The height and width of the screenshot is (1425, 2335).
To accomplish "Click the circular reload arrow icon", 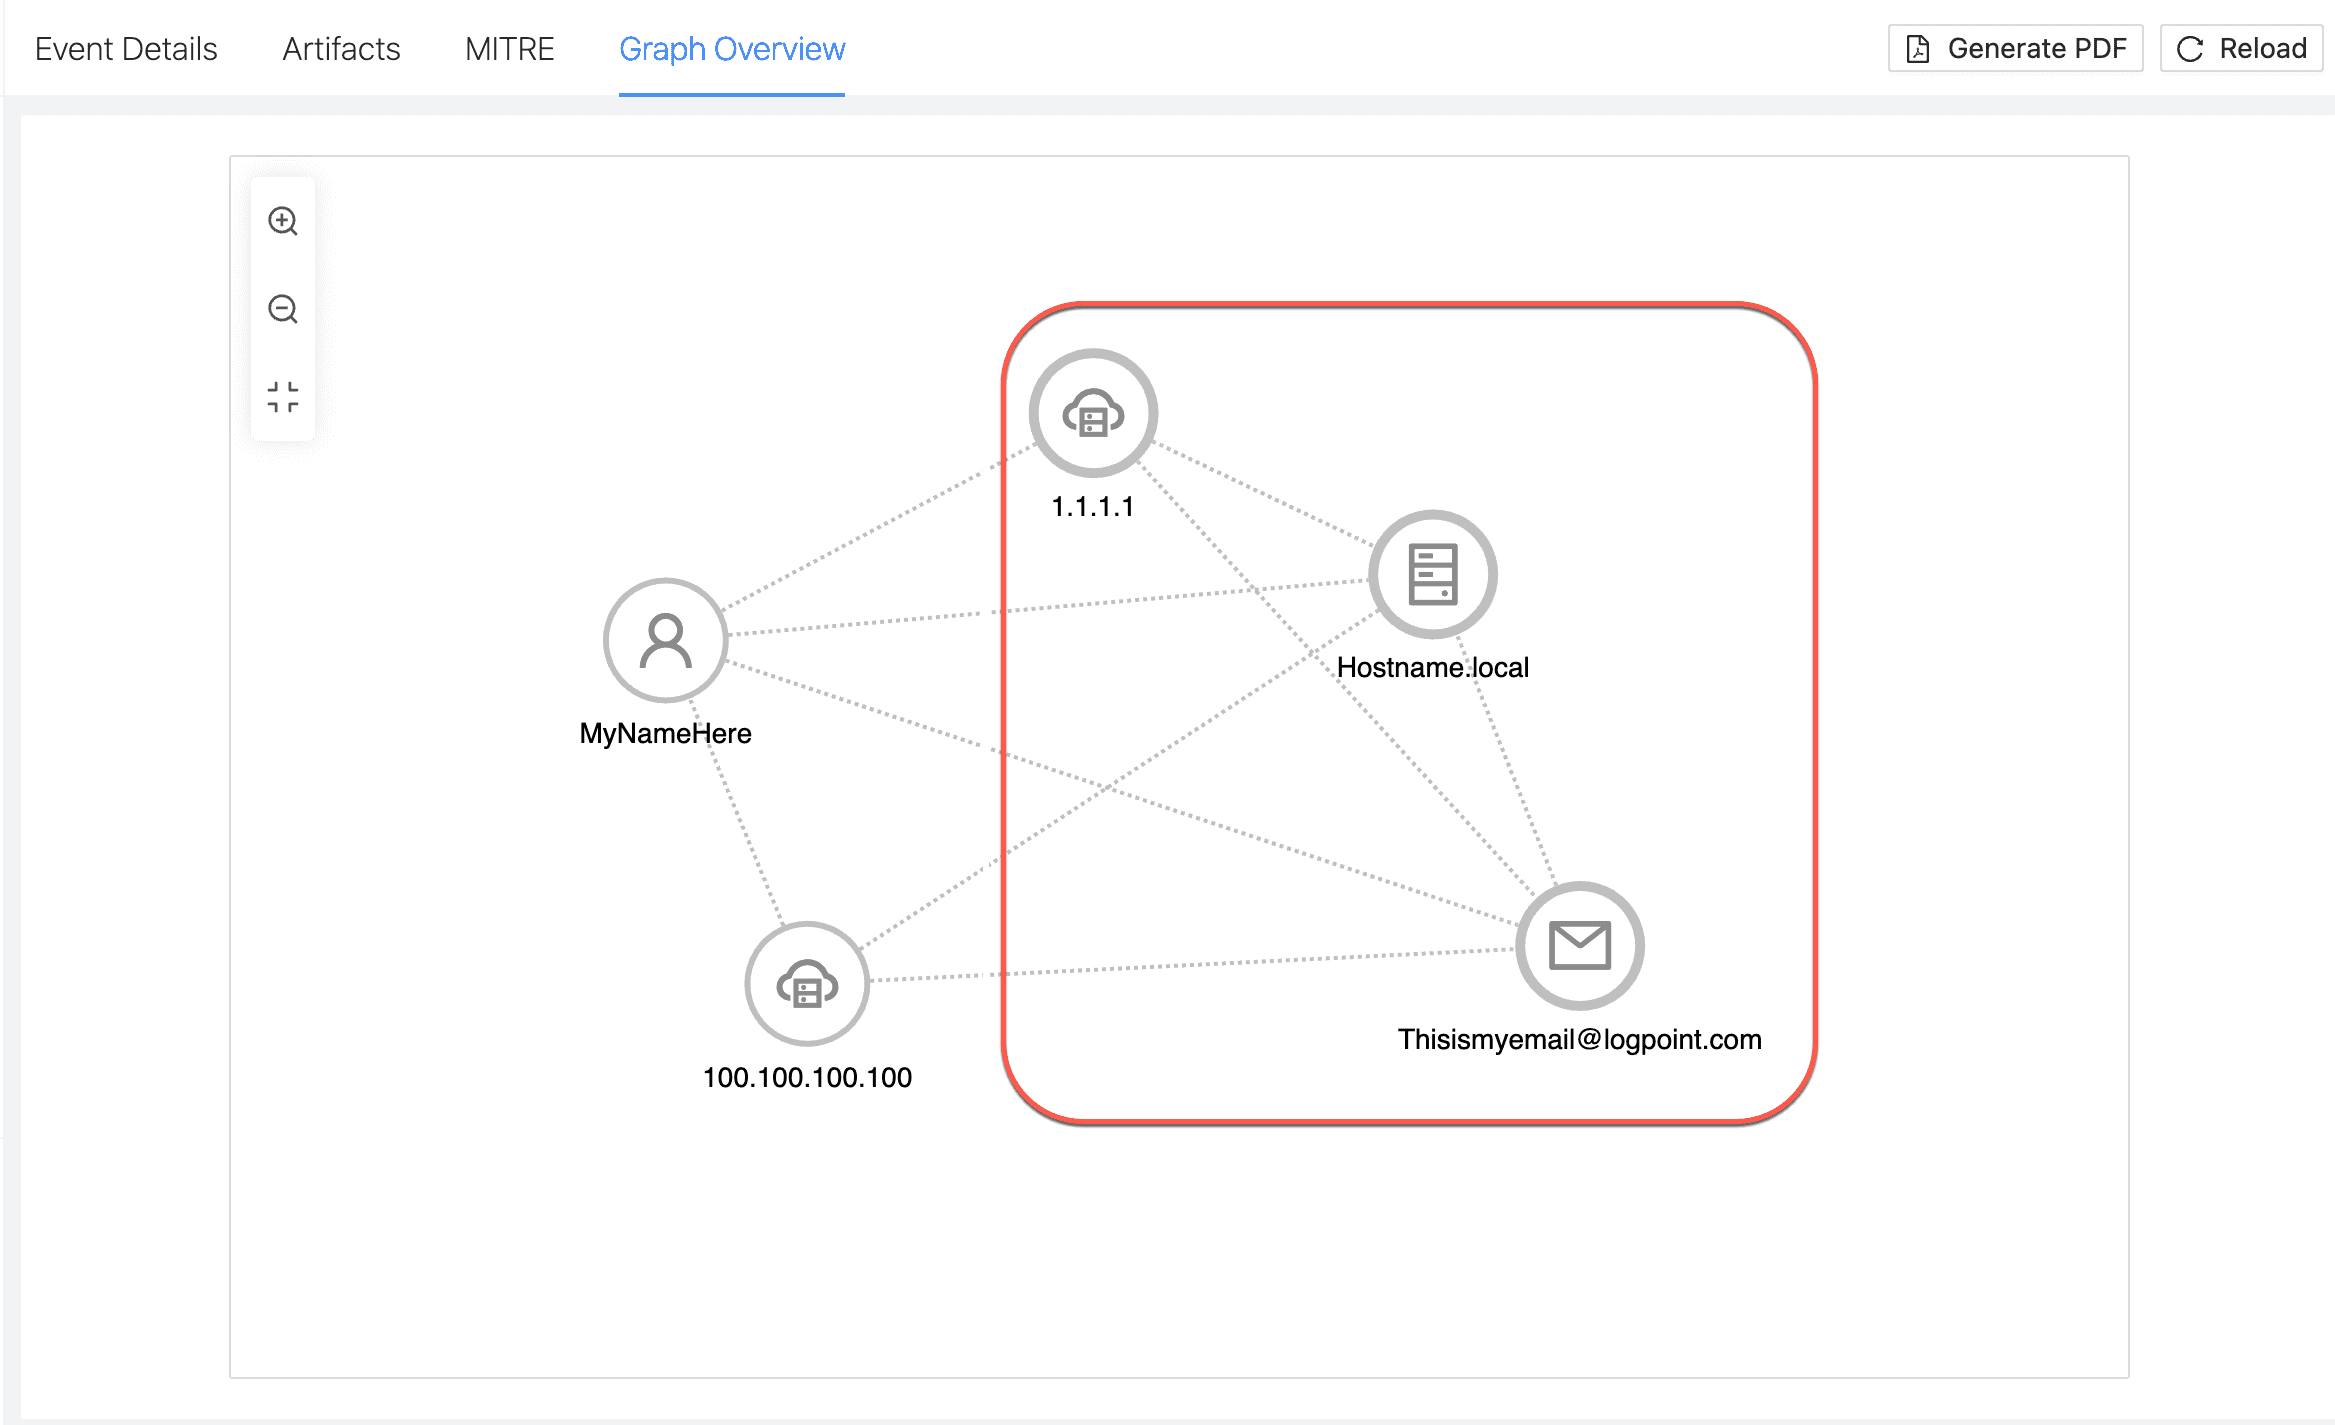I will (2190, 49).
